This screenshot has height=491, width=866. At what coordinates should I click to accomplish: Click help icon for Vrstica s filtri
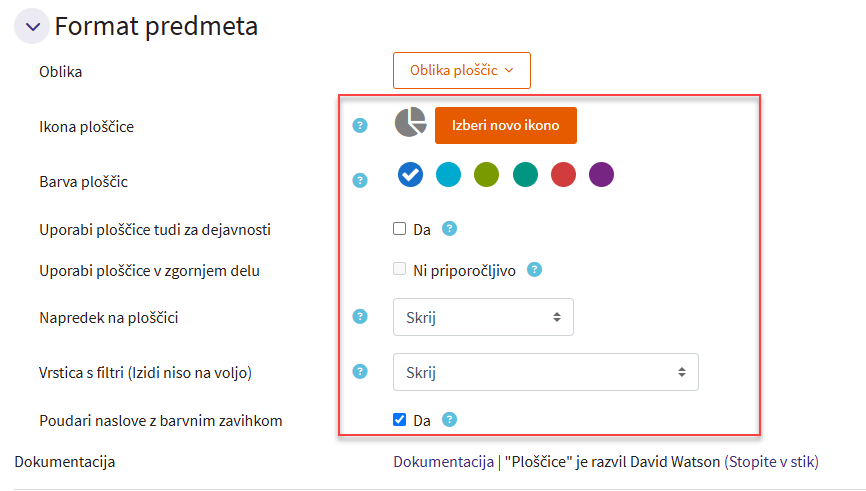361,371
